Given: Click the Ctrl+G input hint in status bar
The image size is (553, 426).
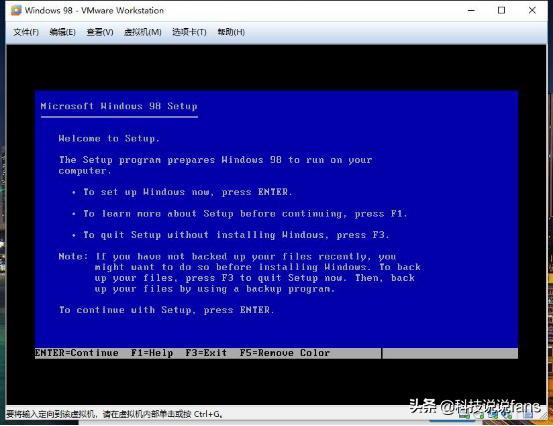Looking at the screenshot, I should click(x=114, y=414).
